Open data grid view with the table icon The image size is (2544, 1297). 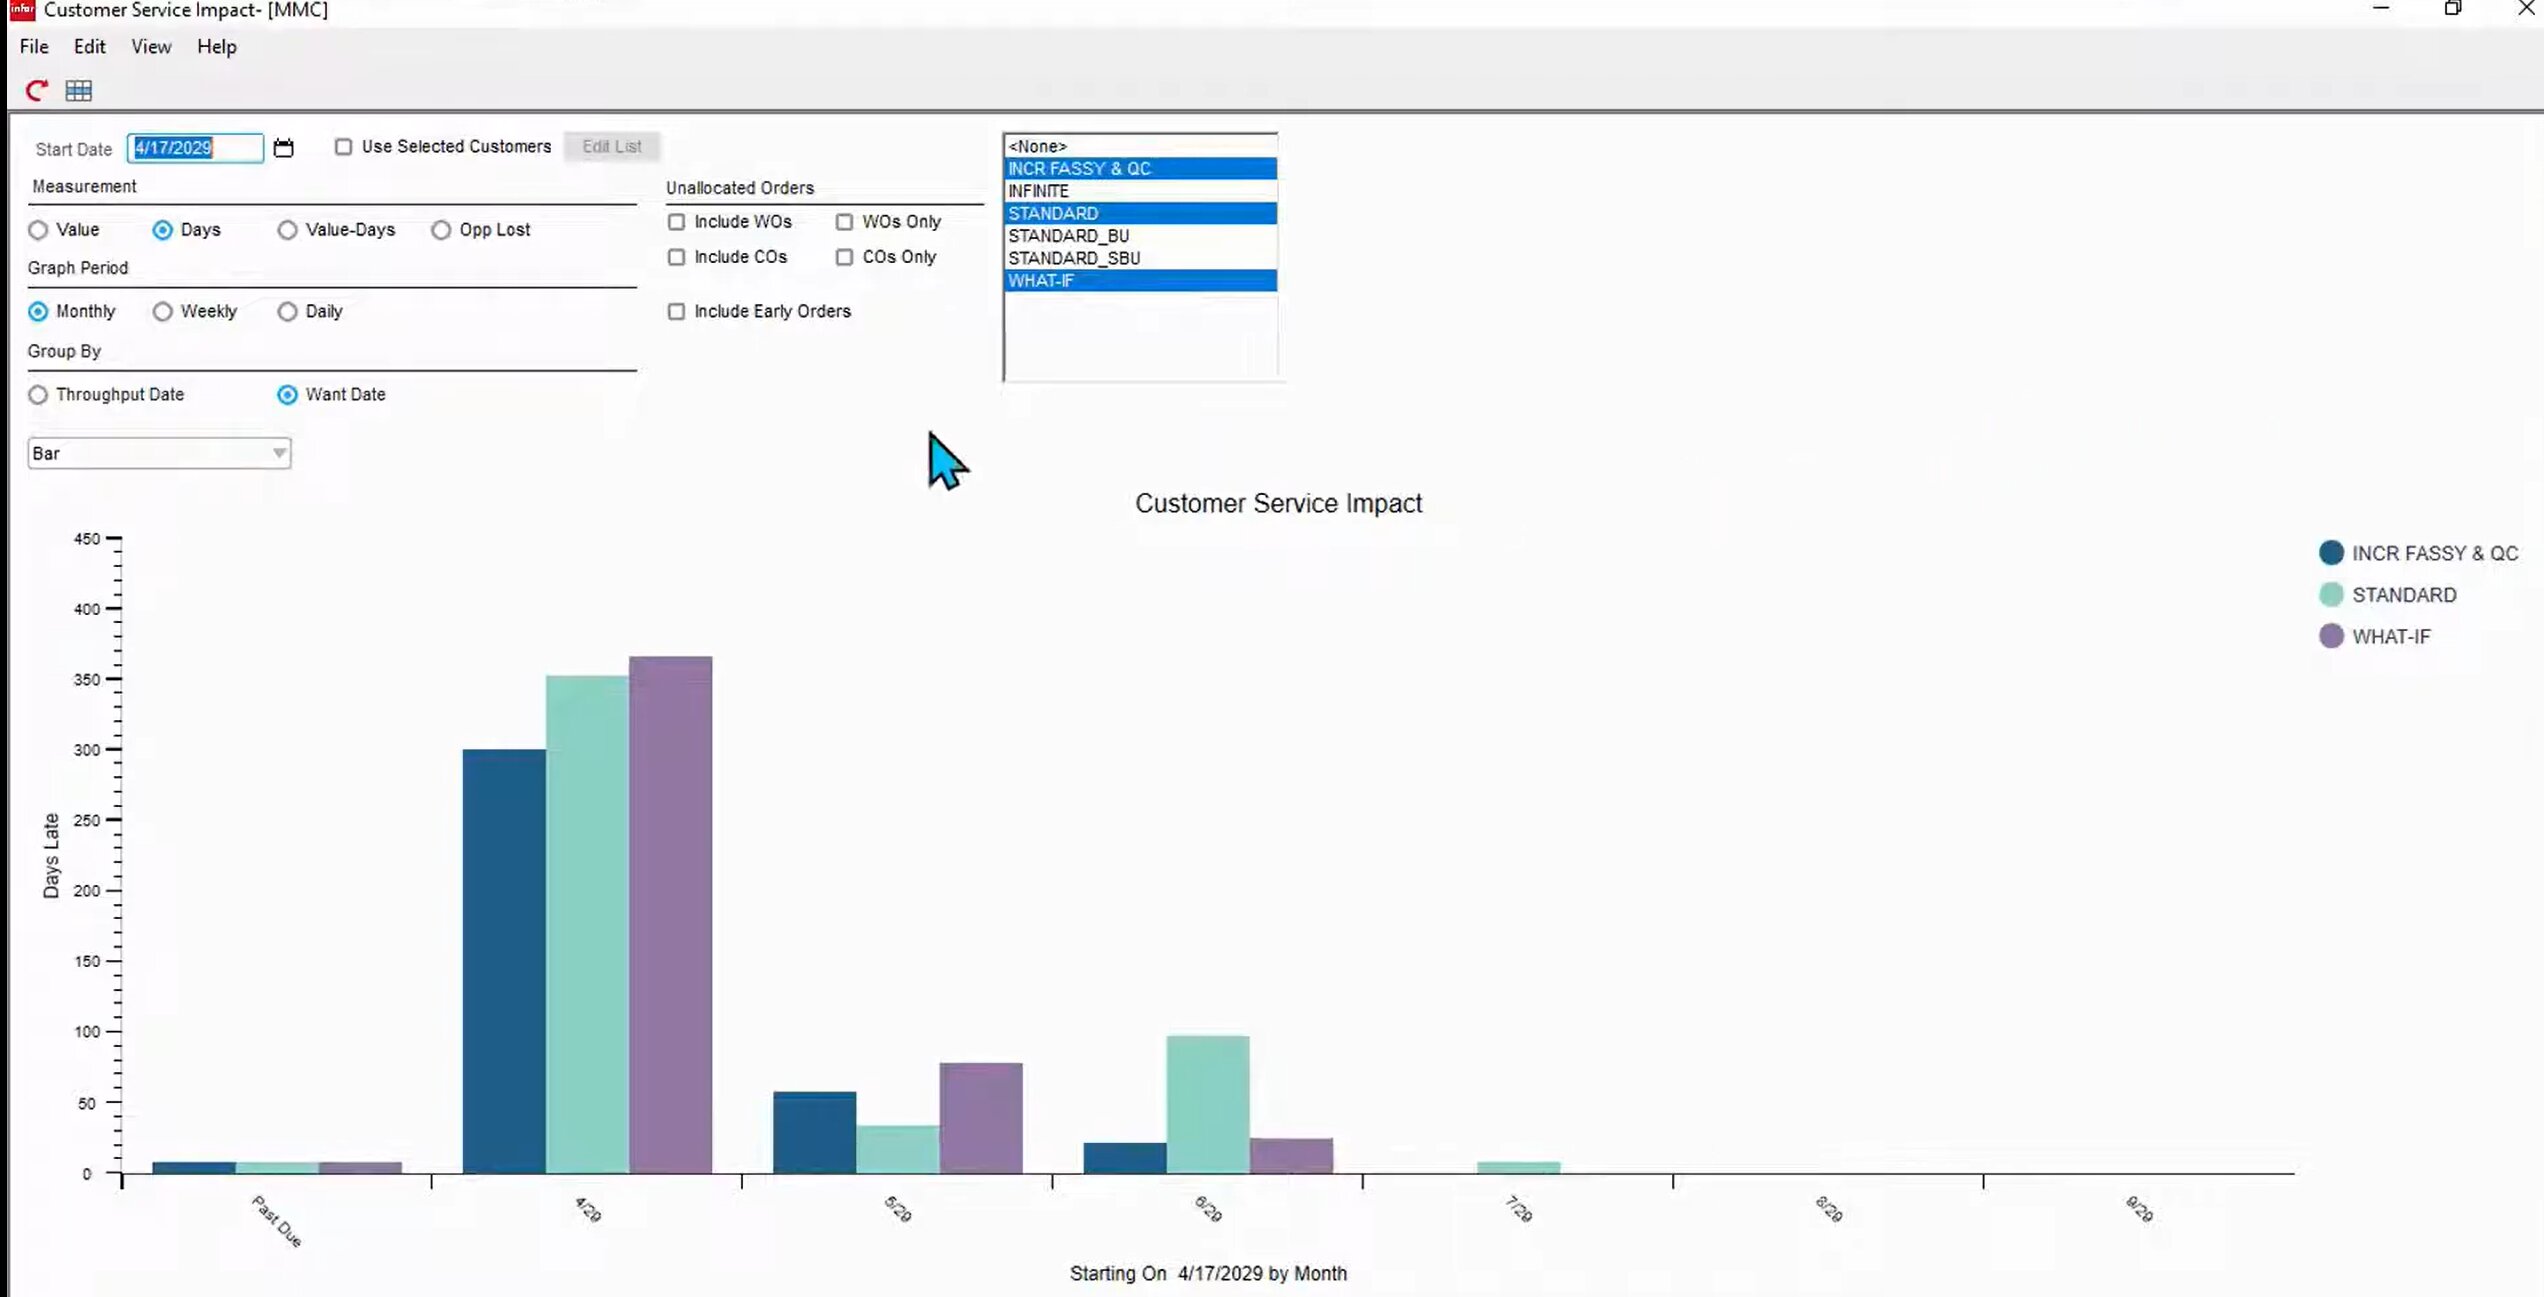click(79, 90)
